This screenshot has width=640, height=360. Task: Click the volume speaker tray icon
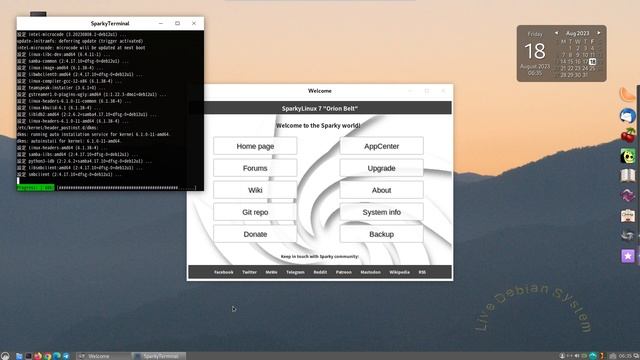(x=577, y=356)
